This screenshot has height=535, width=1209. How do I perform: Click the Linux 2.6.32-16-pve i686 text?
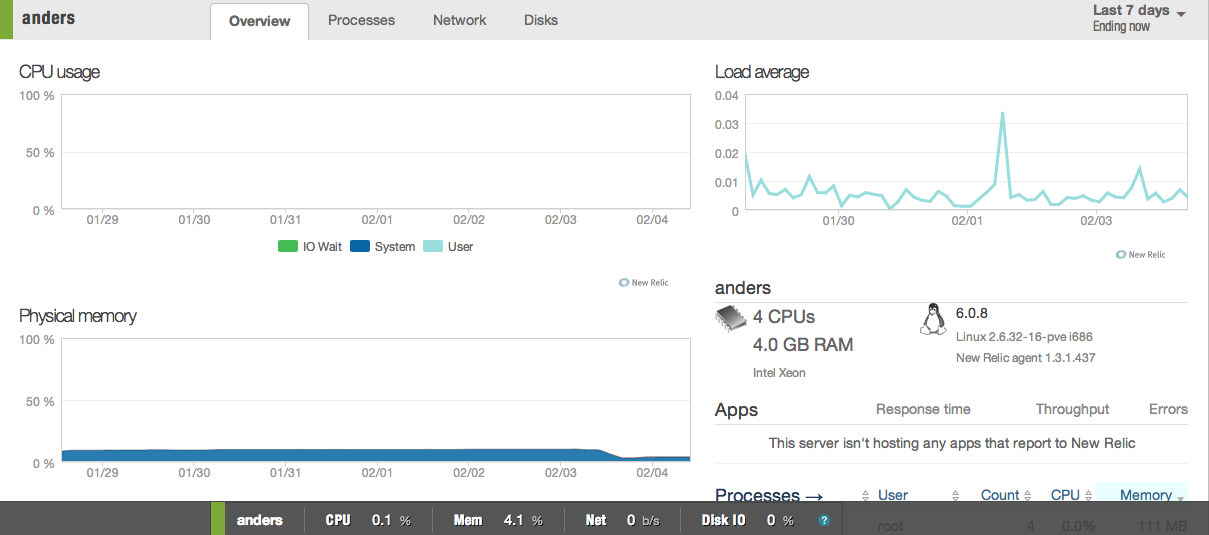tap(1025, 336)
